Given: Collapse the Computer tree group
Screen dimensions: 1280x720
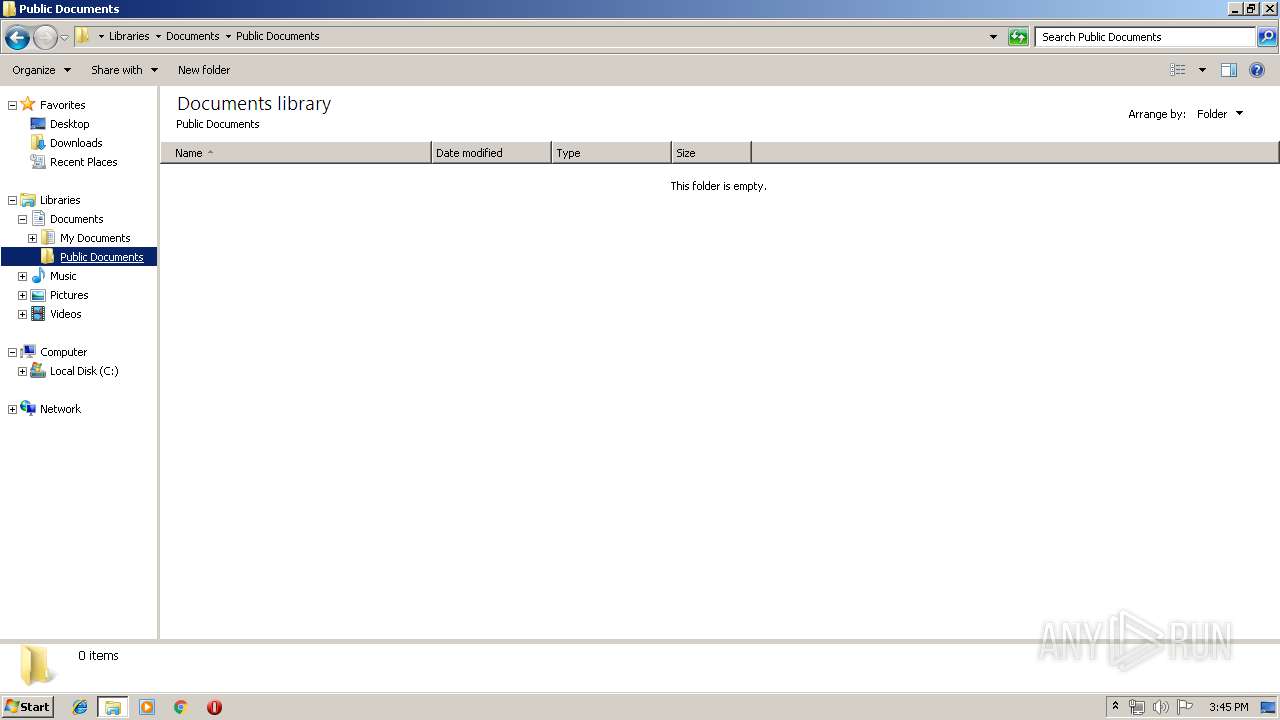Looking at the screenshot, I should coord(12,352).
